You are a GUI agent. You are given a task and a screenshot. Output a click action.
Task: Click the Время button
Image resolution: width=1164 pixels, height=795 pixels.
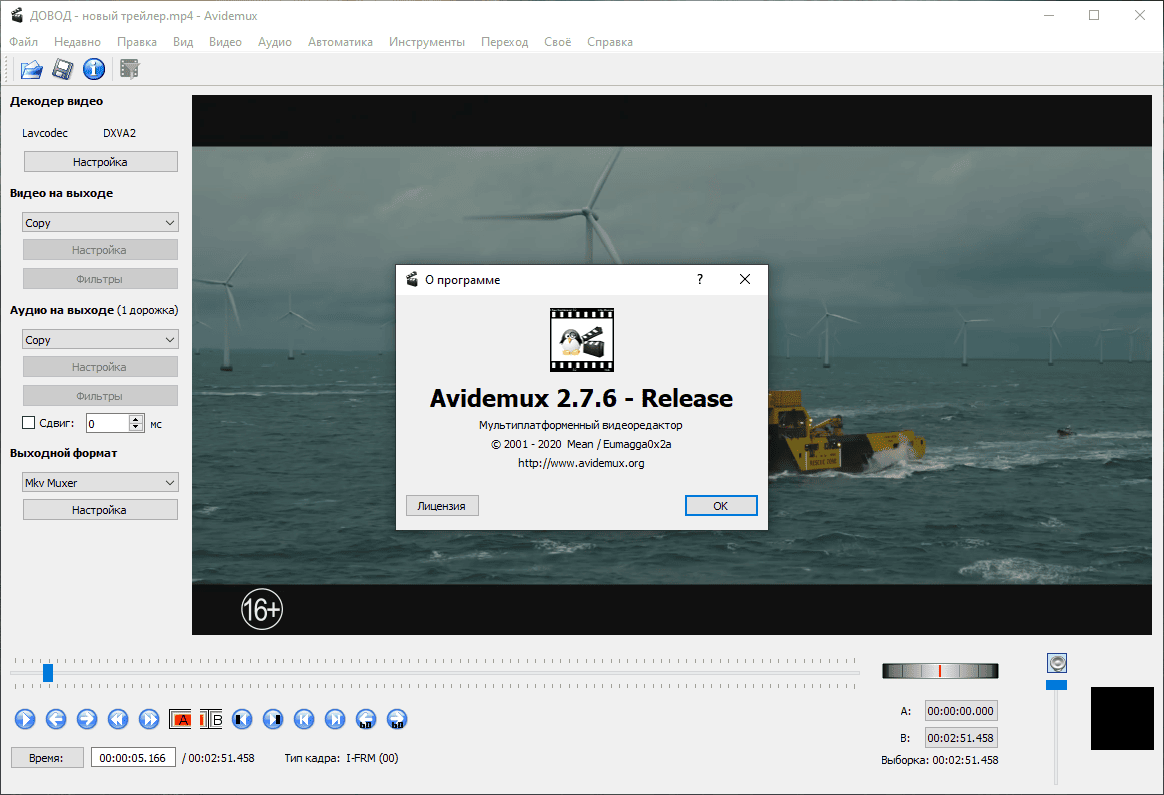coord(47,758)
